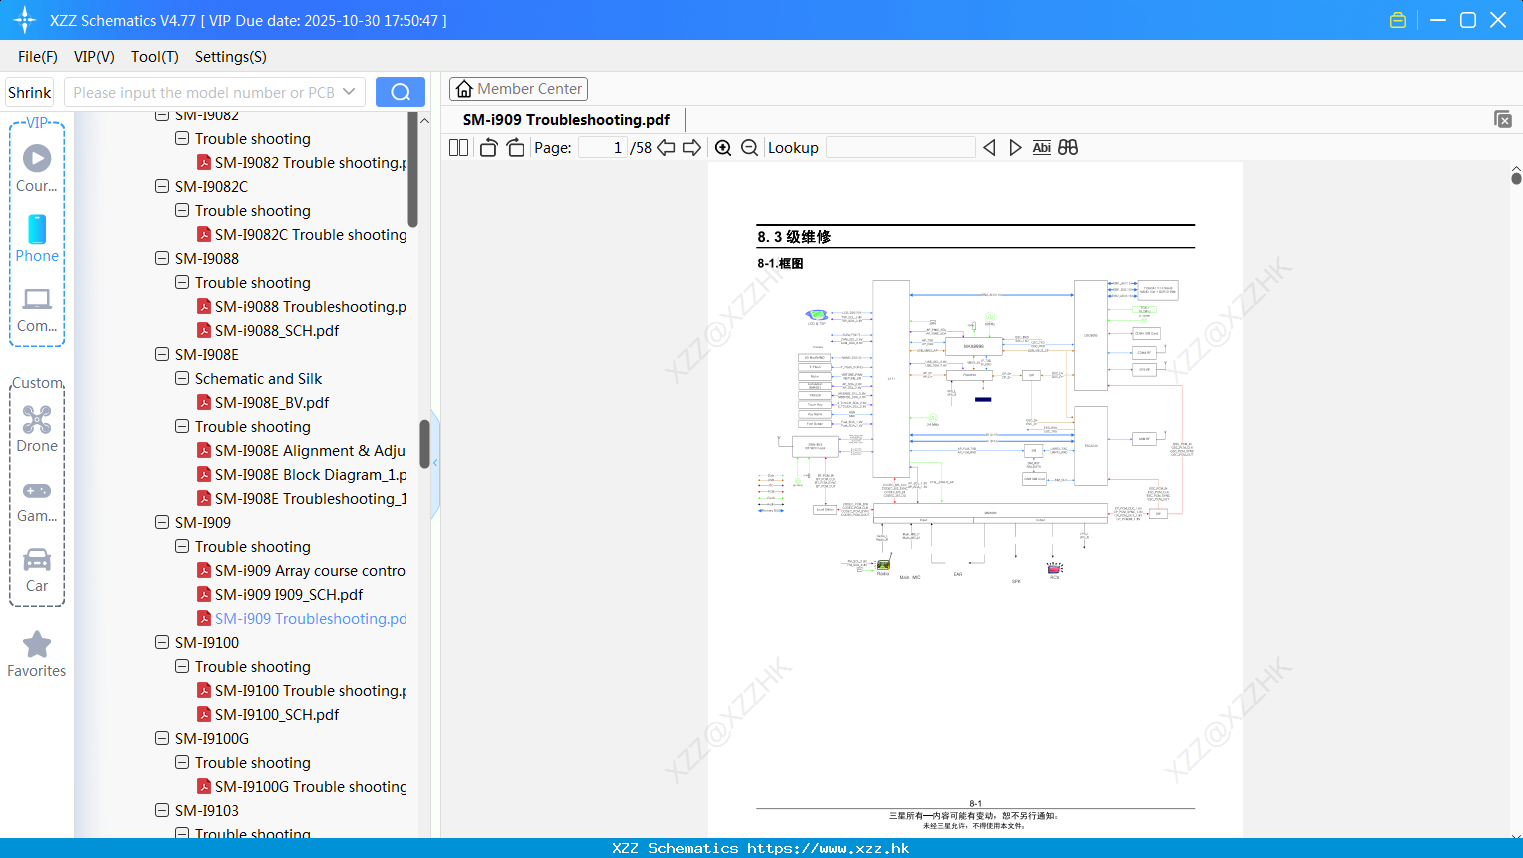
Task: Open SM-i909 I909_SCH.pdf
Action: [x=280, y=594]
